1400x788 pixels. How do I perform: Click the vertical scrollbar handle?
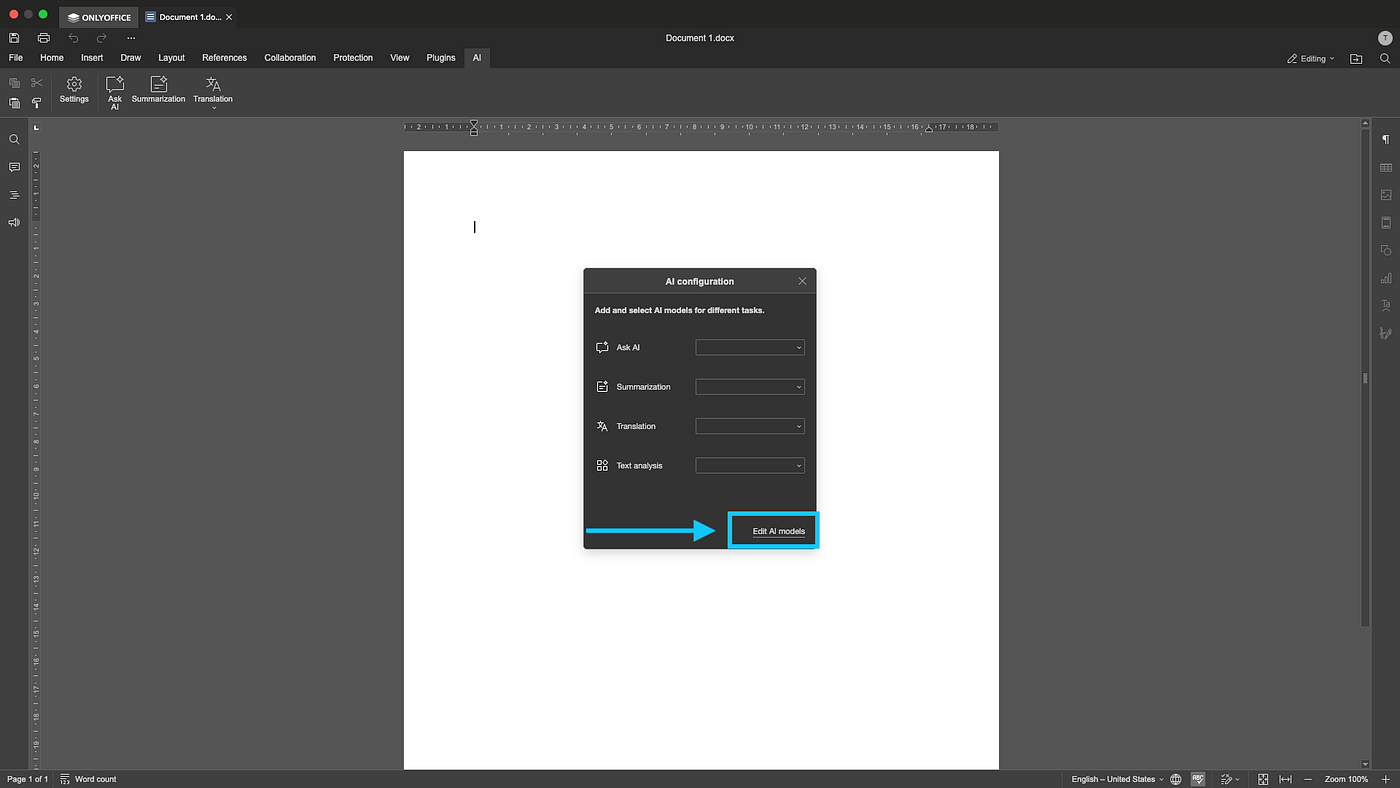pyautogui.click(x=1366, y=377)
